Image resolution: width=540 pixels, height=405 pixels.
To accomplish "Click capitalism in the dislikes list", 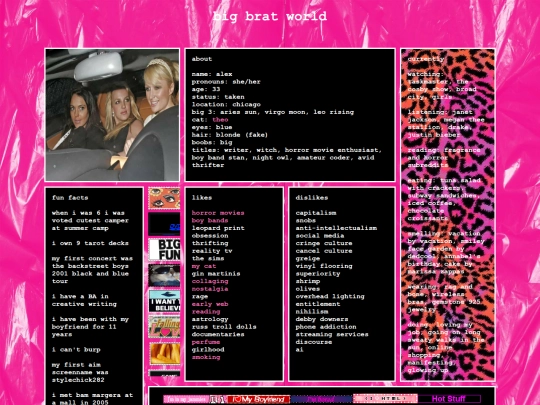I will tap(316, 213).
